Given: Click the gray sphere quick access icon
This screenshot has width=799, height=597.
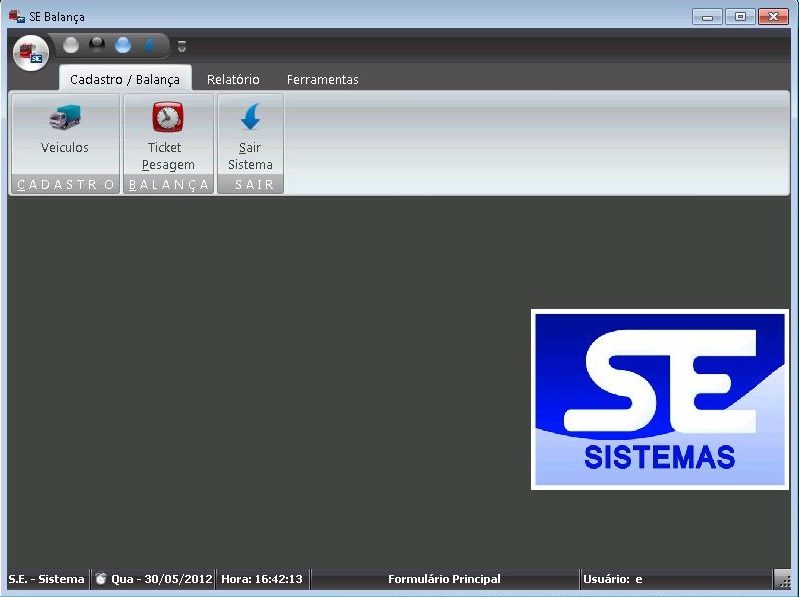Looking at the screenshot, I should 71,45.
